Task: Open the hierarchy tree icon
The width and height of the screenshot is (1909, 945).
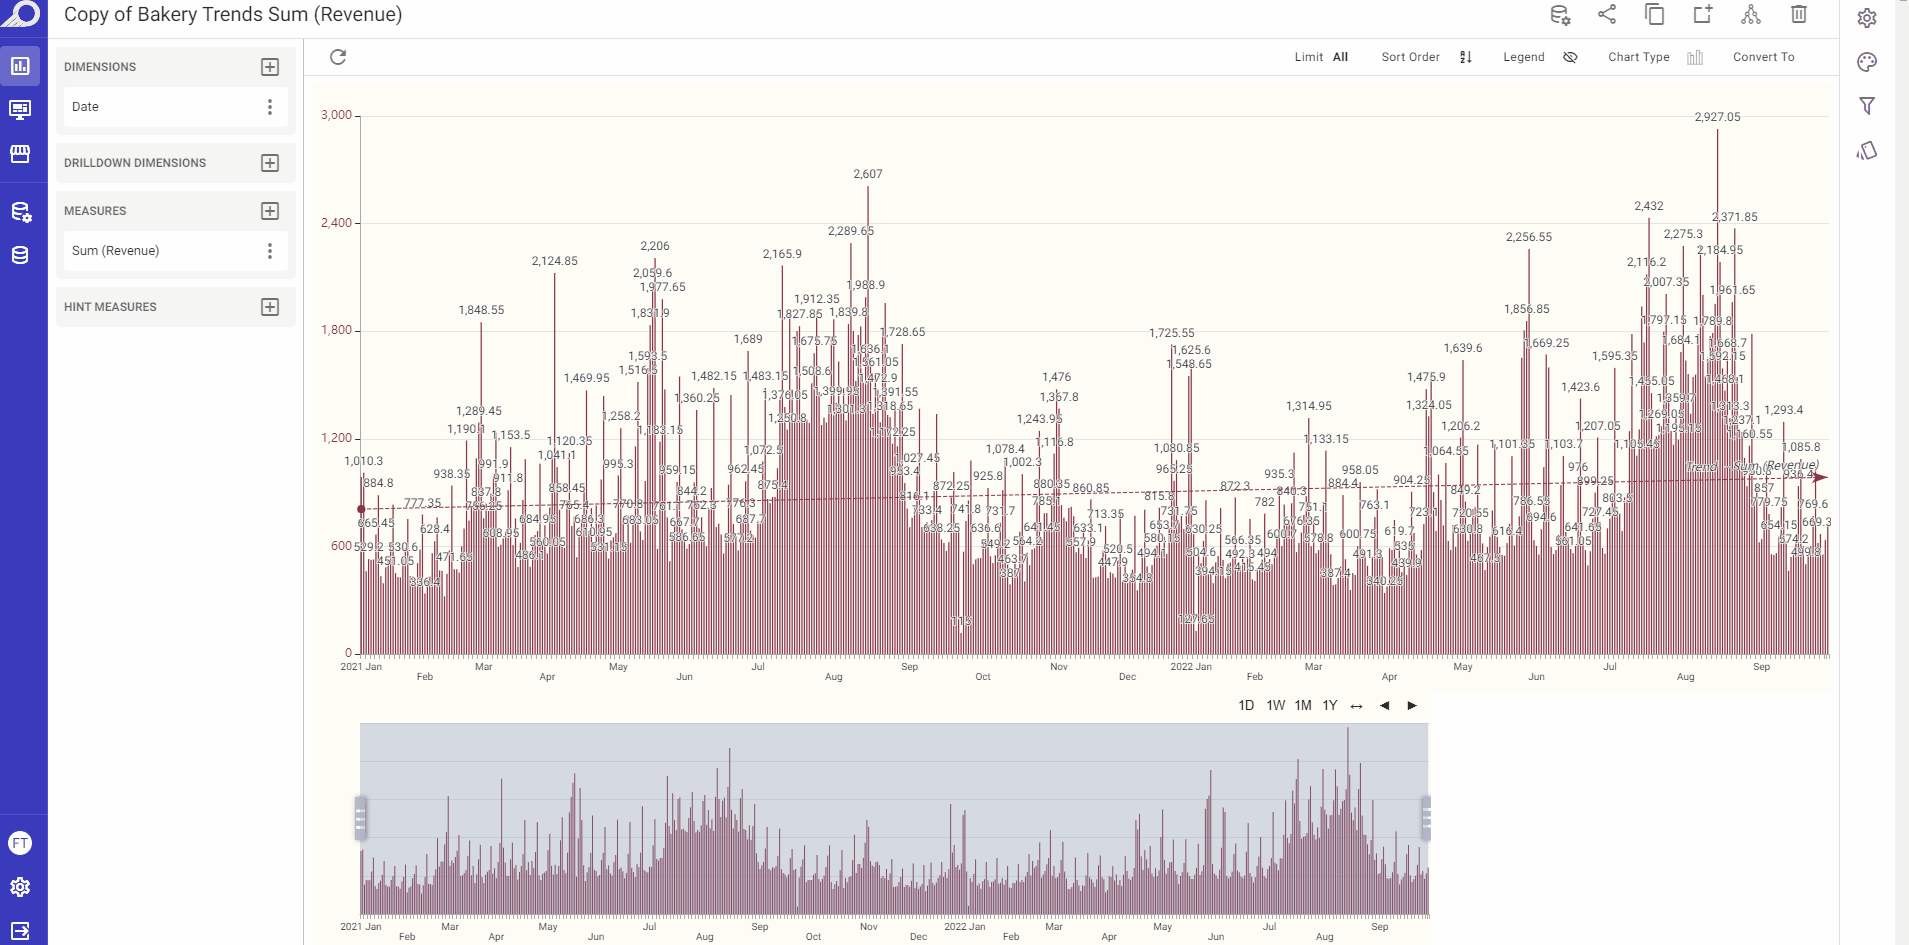Action: coord(1751,14)
